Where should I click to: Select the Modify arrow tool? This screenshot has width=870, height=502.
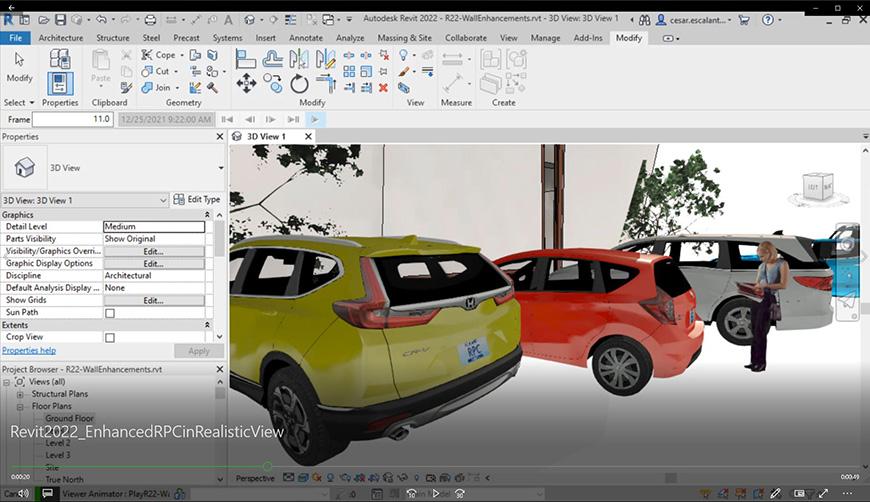[19, 67]
